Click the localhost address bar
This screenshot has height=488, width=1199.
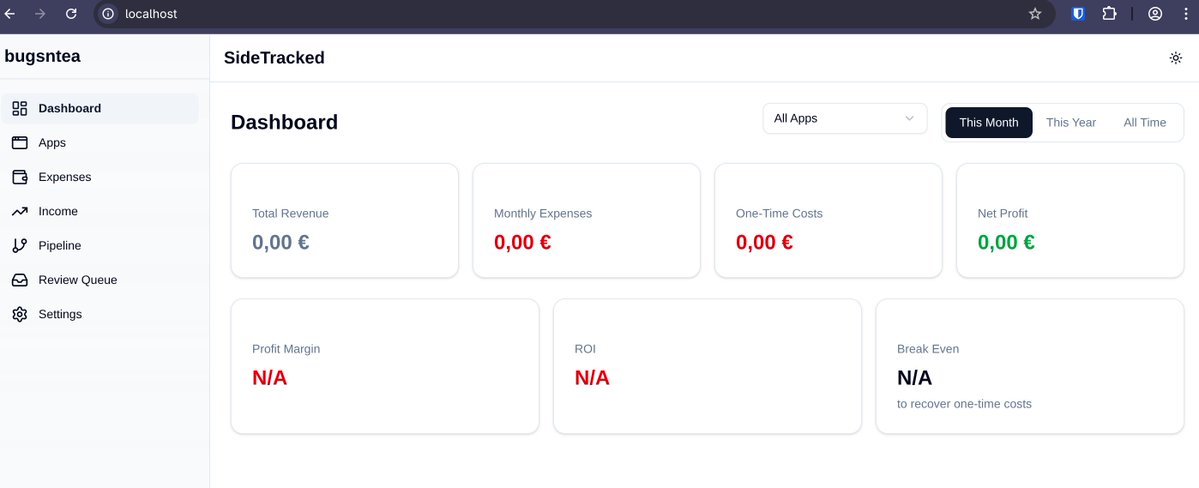point(575,14)
